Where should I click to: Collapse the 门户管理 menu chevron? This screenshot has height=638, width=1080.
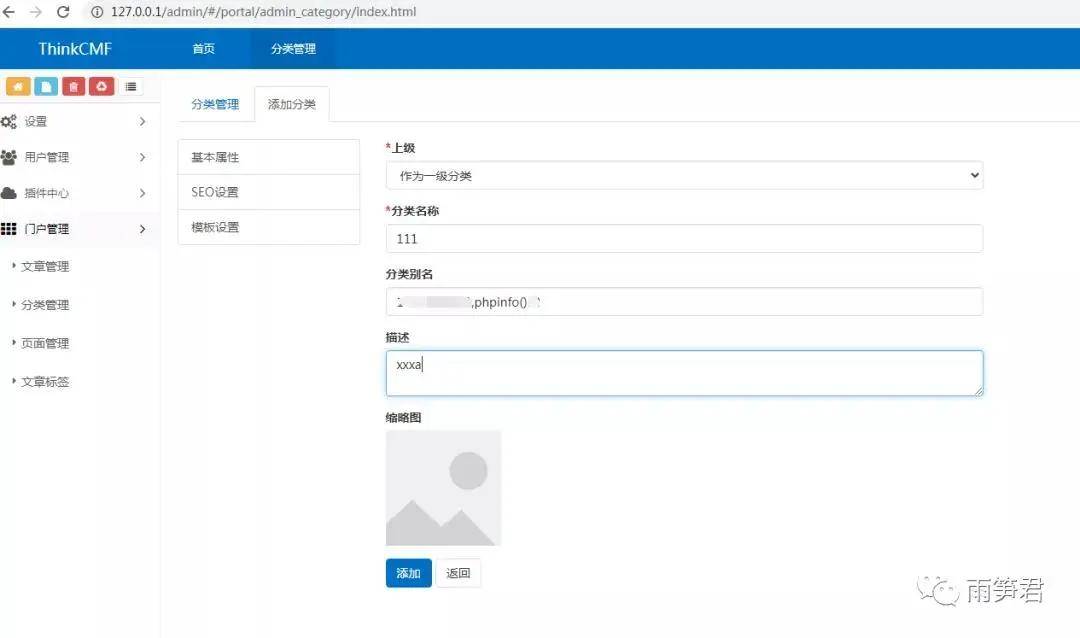tap(142, 229)
